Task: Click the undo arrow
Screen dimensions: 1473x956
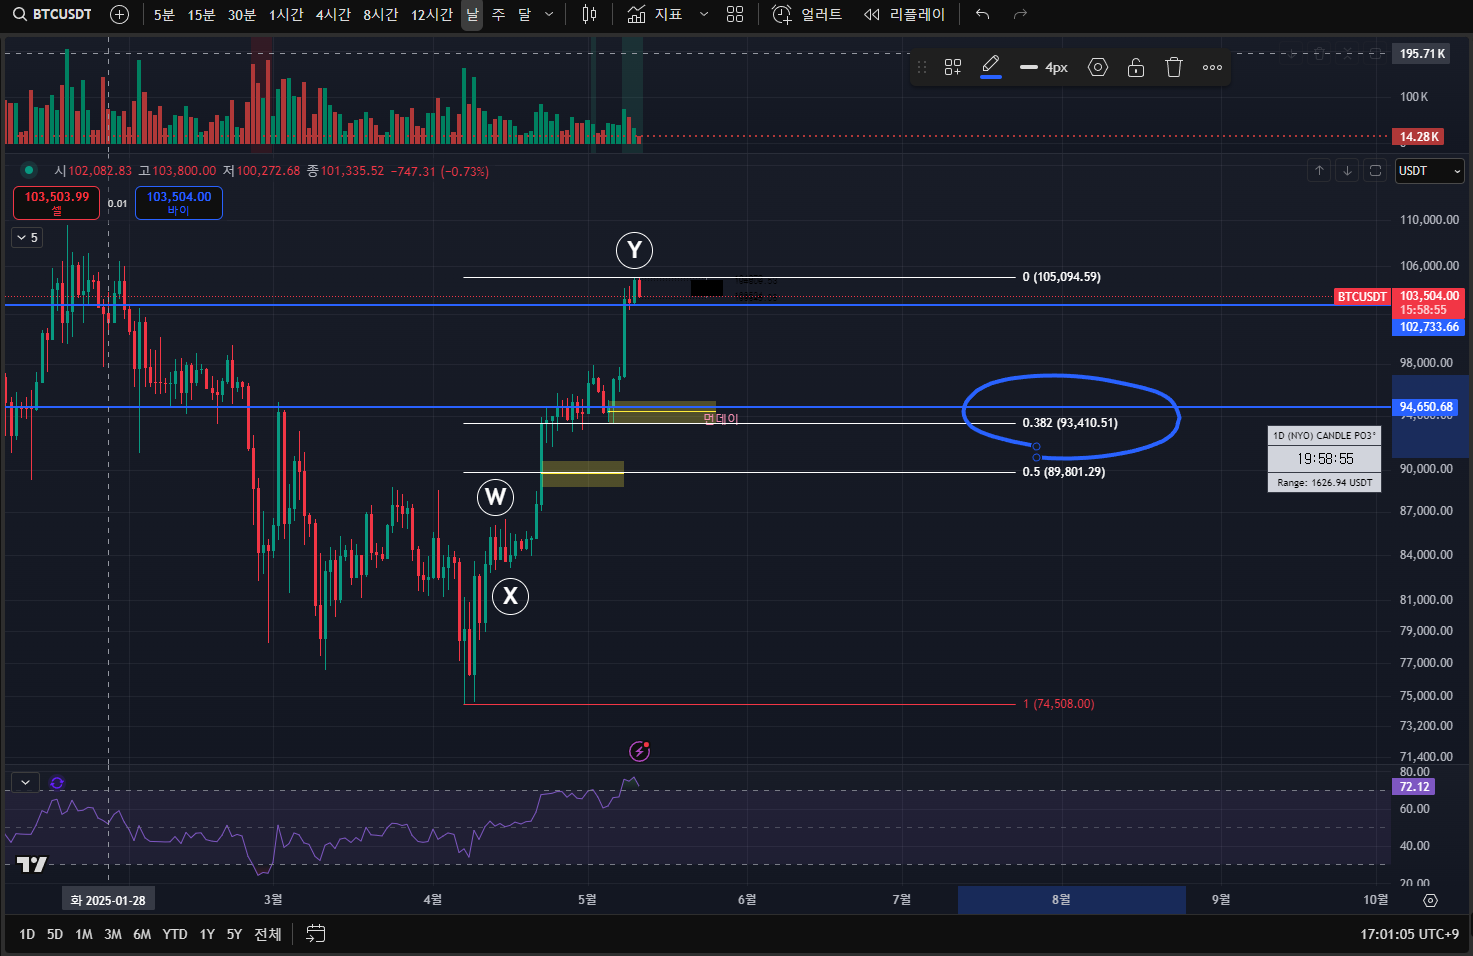Action: (x=982, y=14)
